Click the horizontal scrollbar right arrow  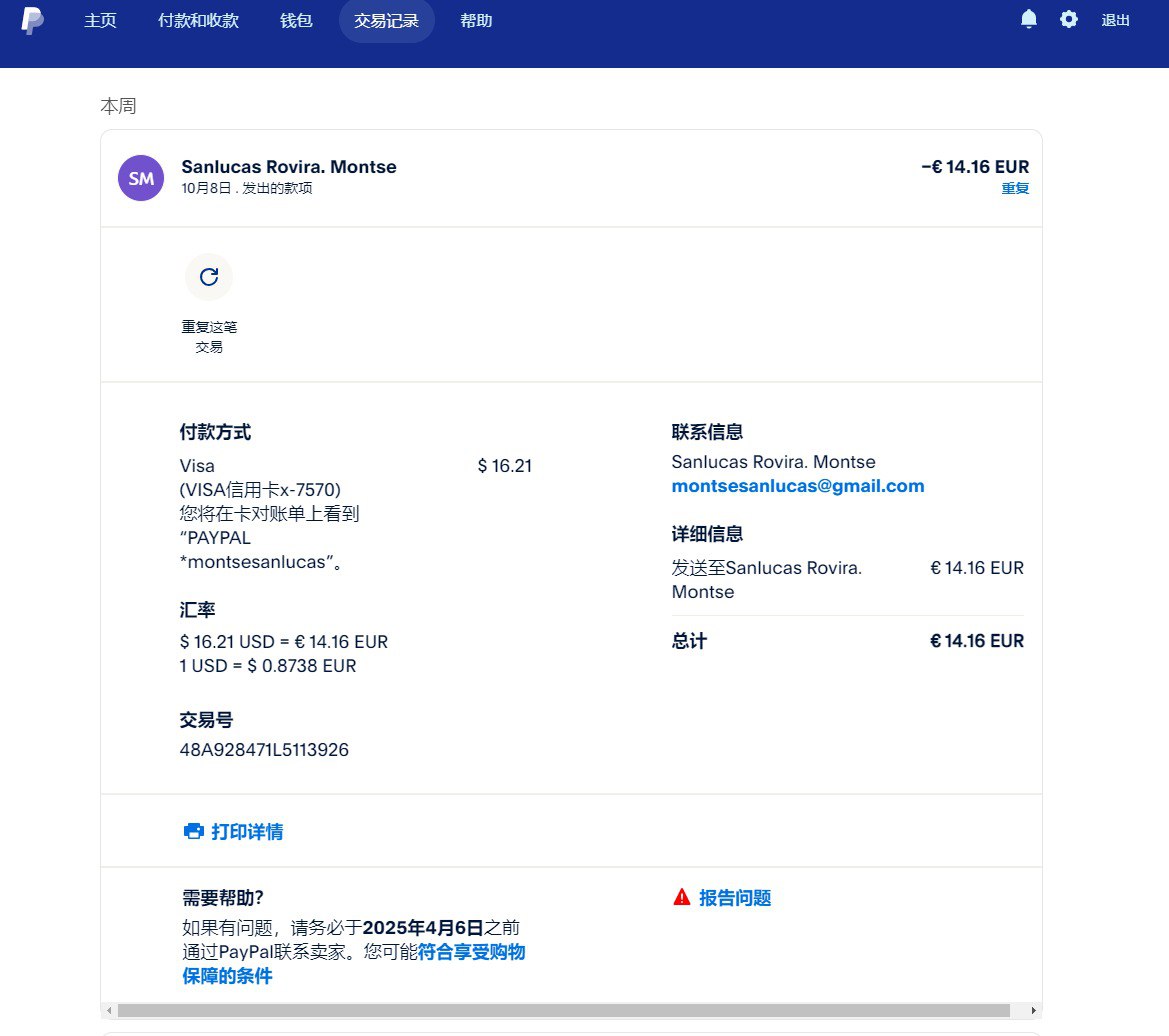(x=1033, y=1011)
